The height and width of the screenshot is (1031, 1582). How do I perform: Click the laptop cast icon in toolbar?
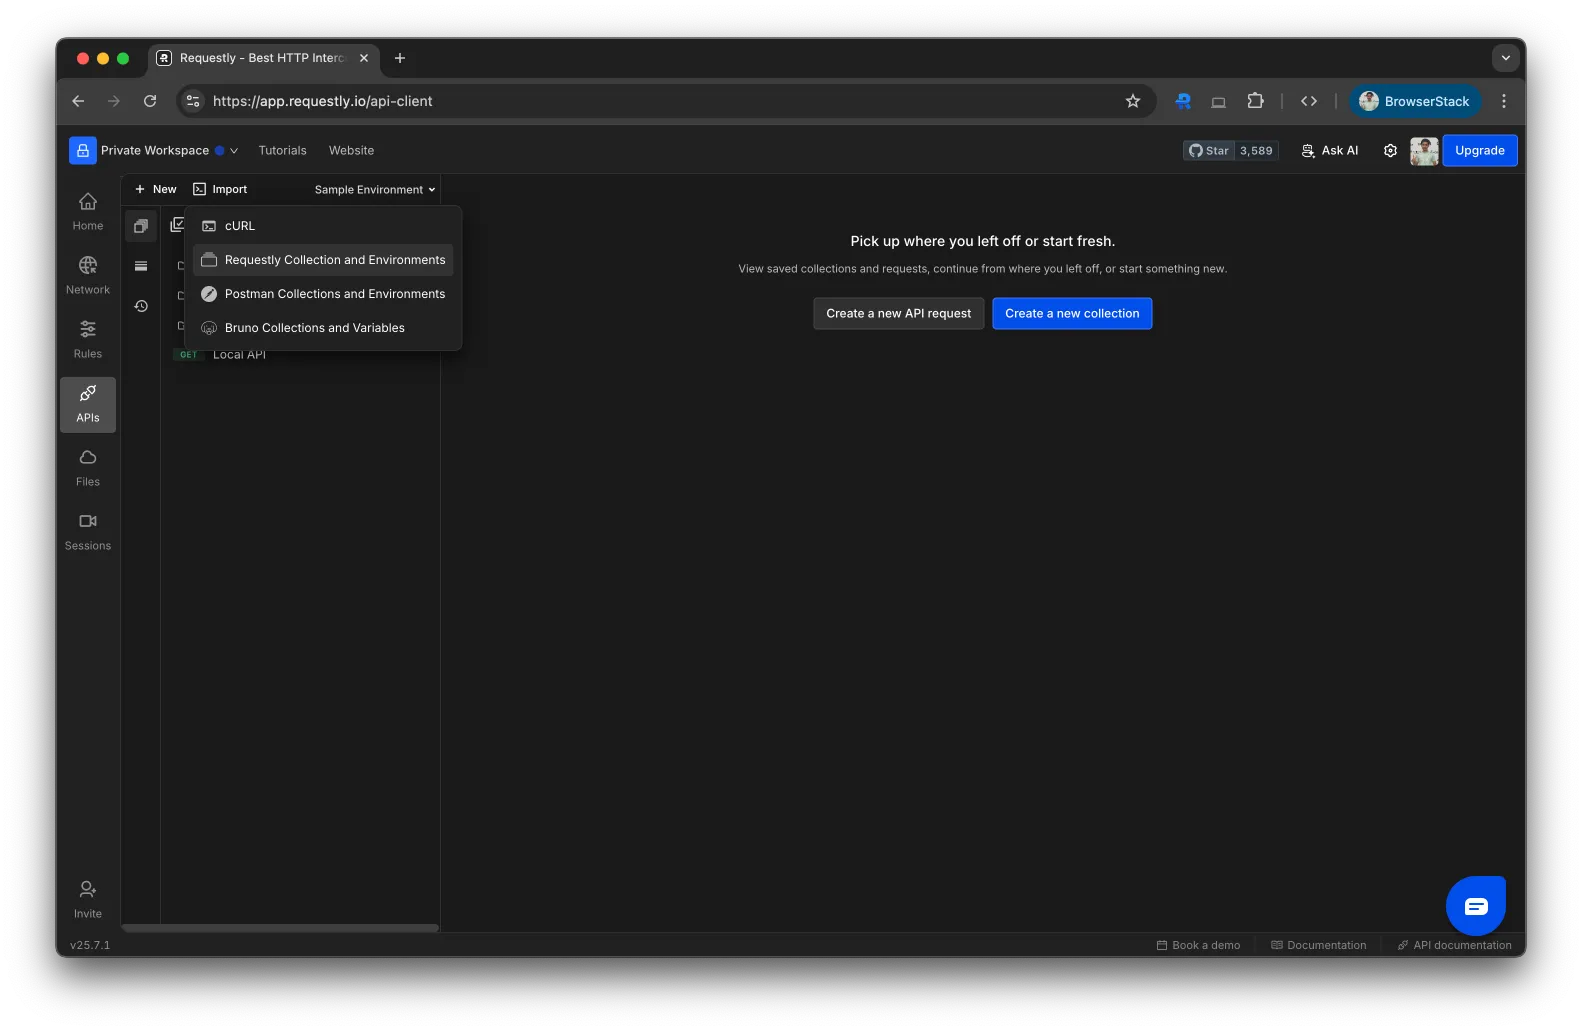[1218, 101]
